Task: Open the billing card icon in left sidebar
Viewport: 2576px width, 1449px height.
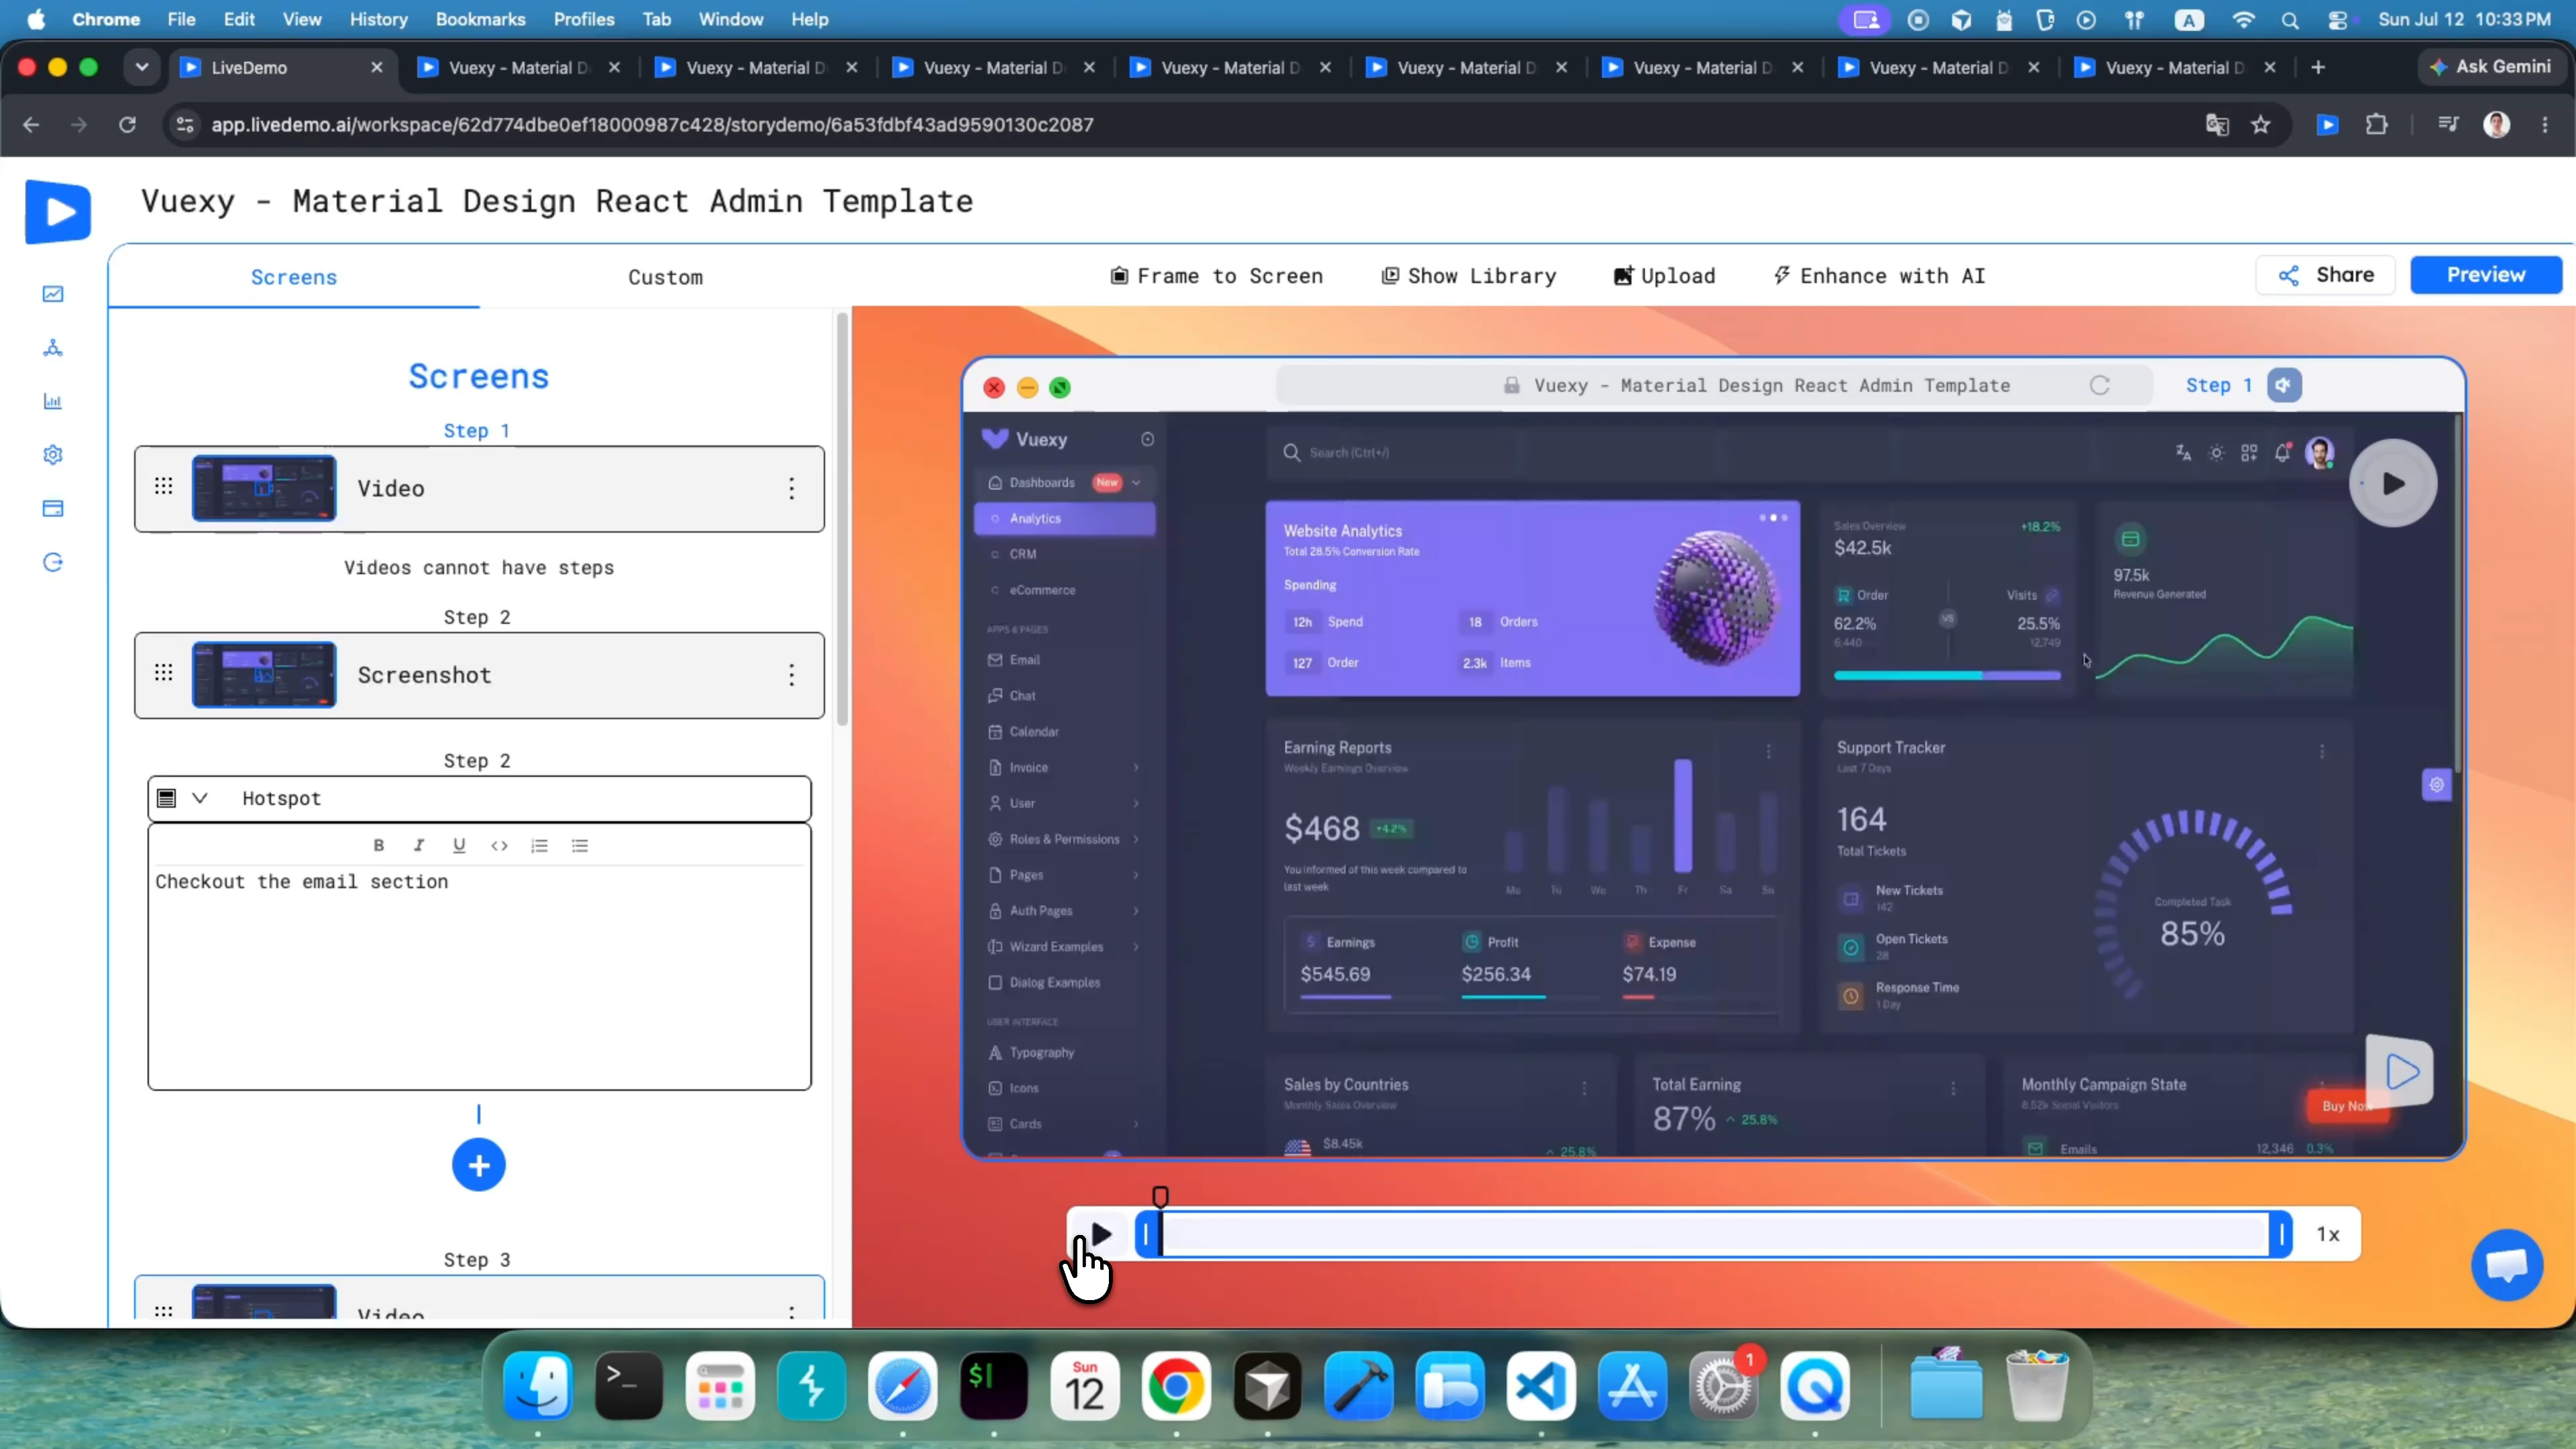Action: [x=53, y=508]
